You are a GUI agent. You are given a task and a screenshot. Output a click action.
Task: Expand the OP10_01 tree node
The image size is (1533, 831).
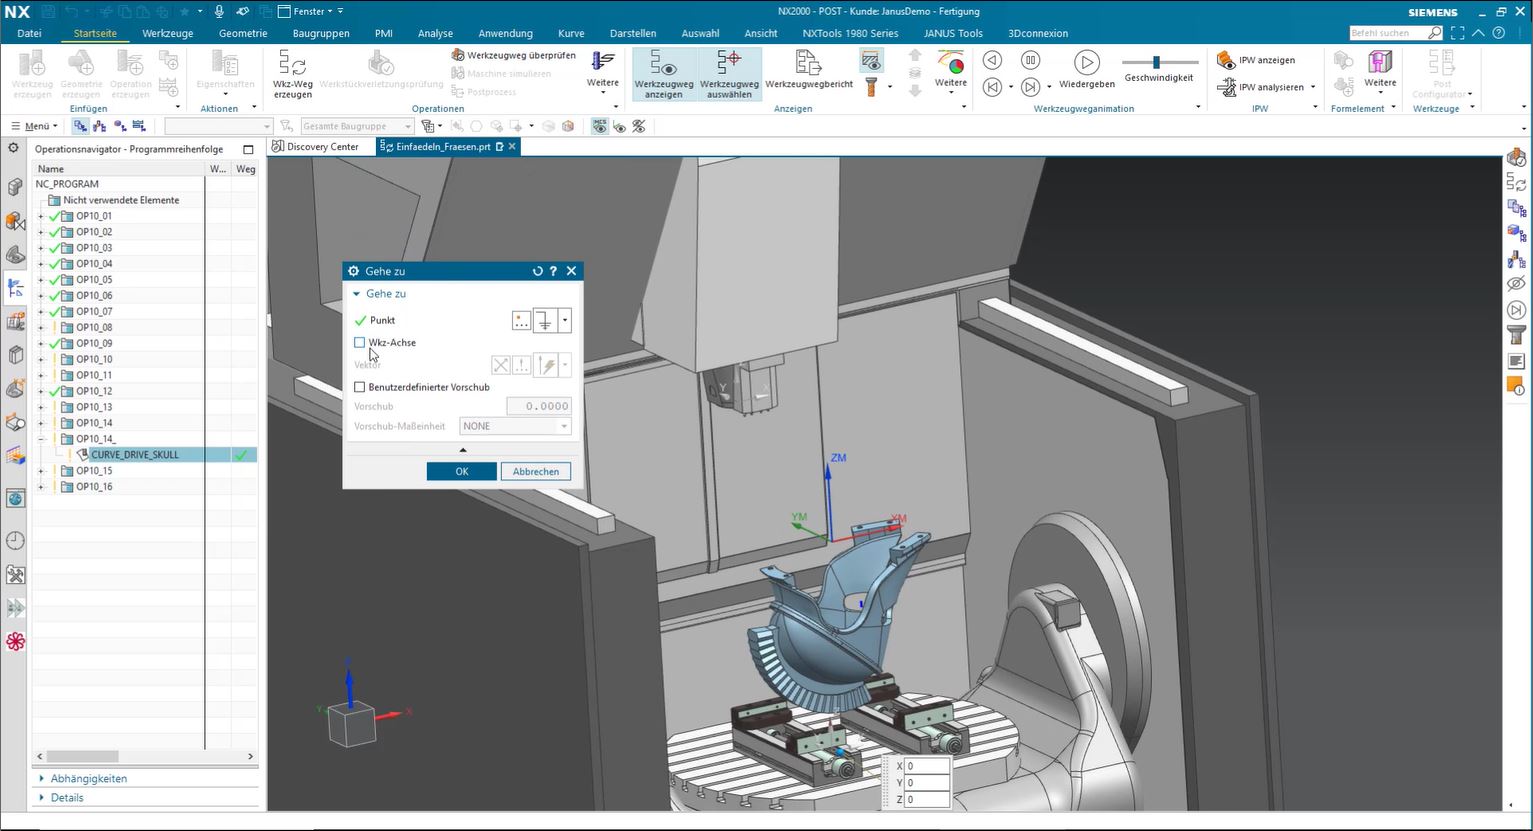pos(41,216)
